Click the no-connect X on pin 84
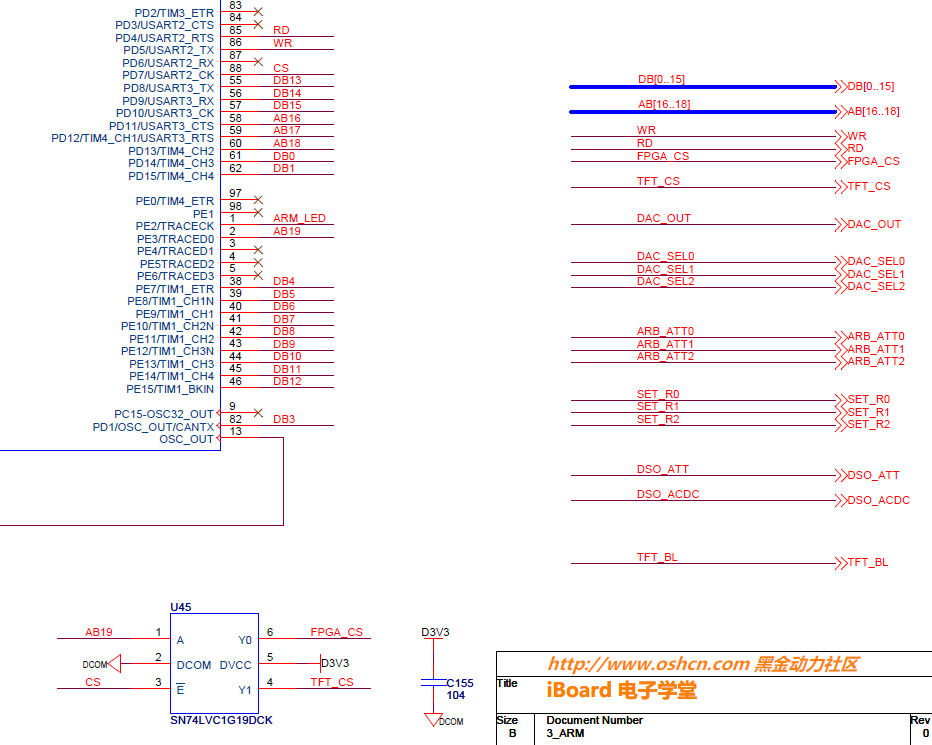This screenshot has height=745, width=932. tap(258, 24)
